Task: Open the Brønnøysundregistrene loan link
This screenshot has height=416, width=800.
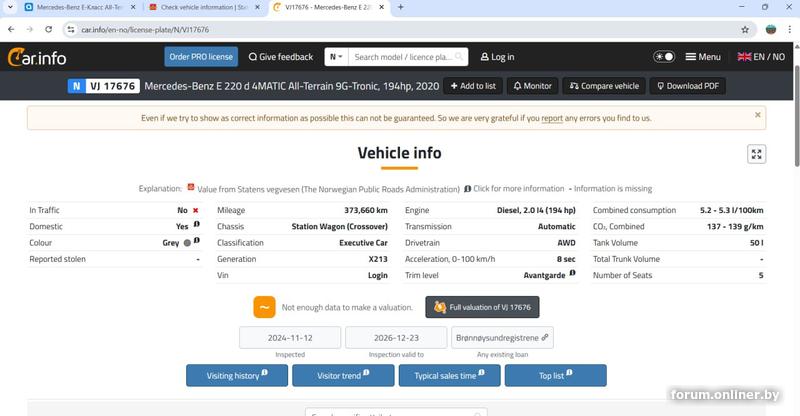Action: pos(502,337)
